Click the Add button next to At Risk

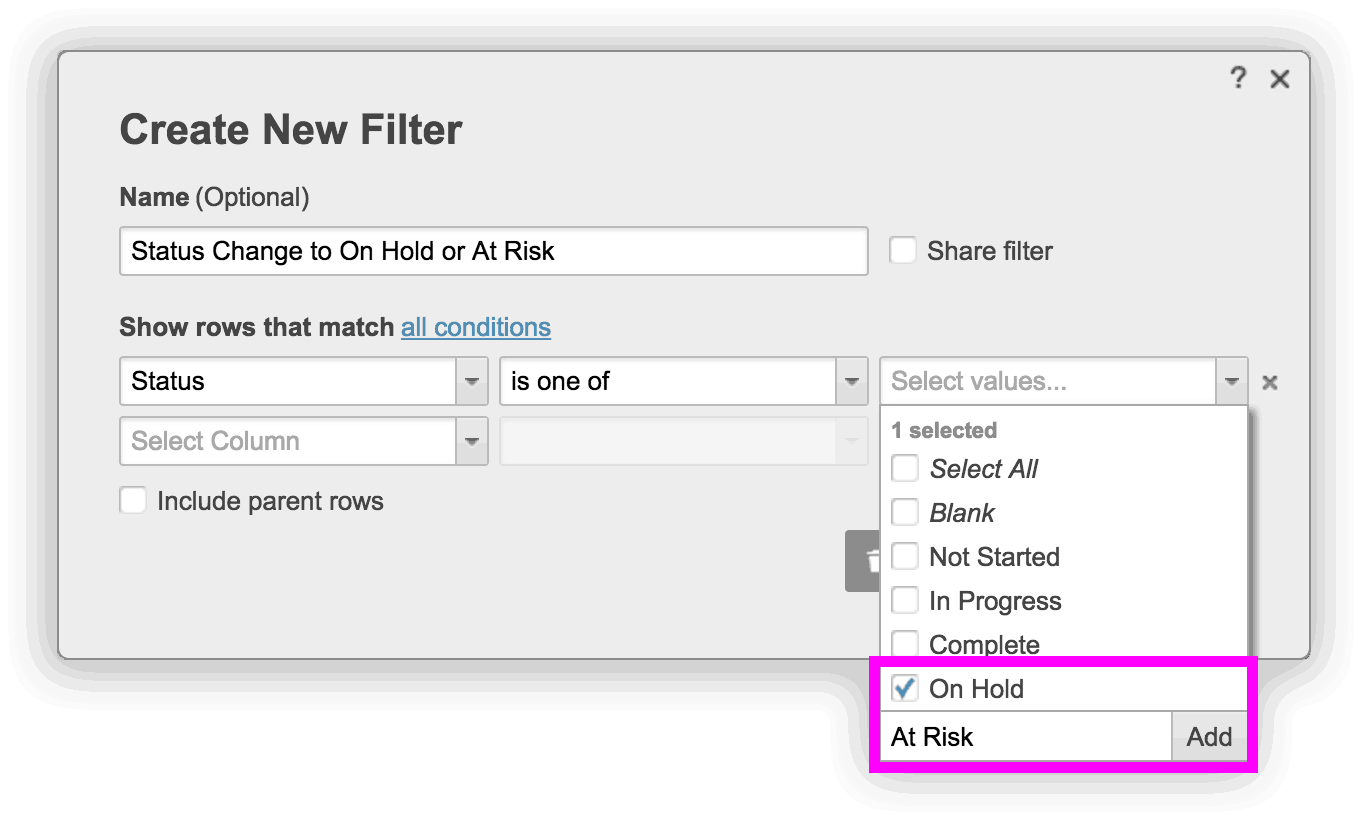[x=1209, y=737]
